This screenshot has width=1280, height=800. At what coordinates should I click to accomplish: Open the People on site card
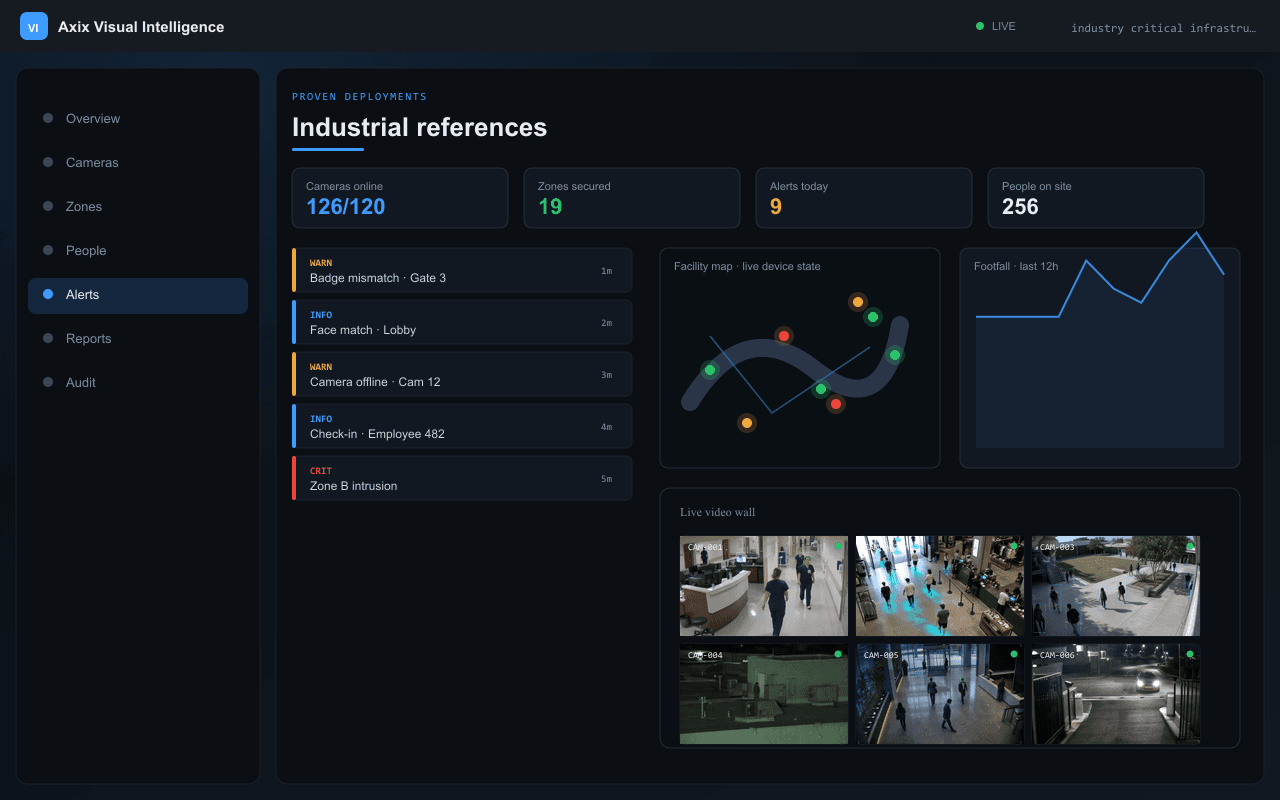1096,198
